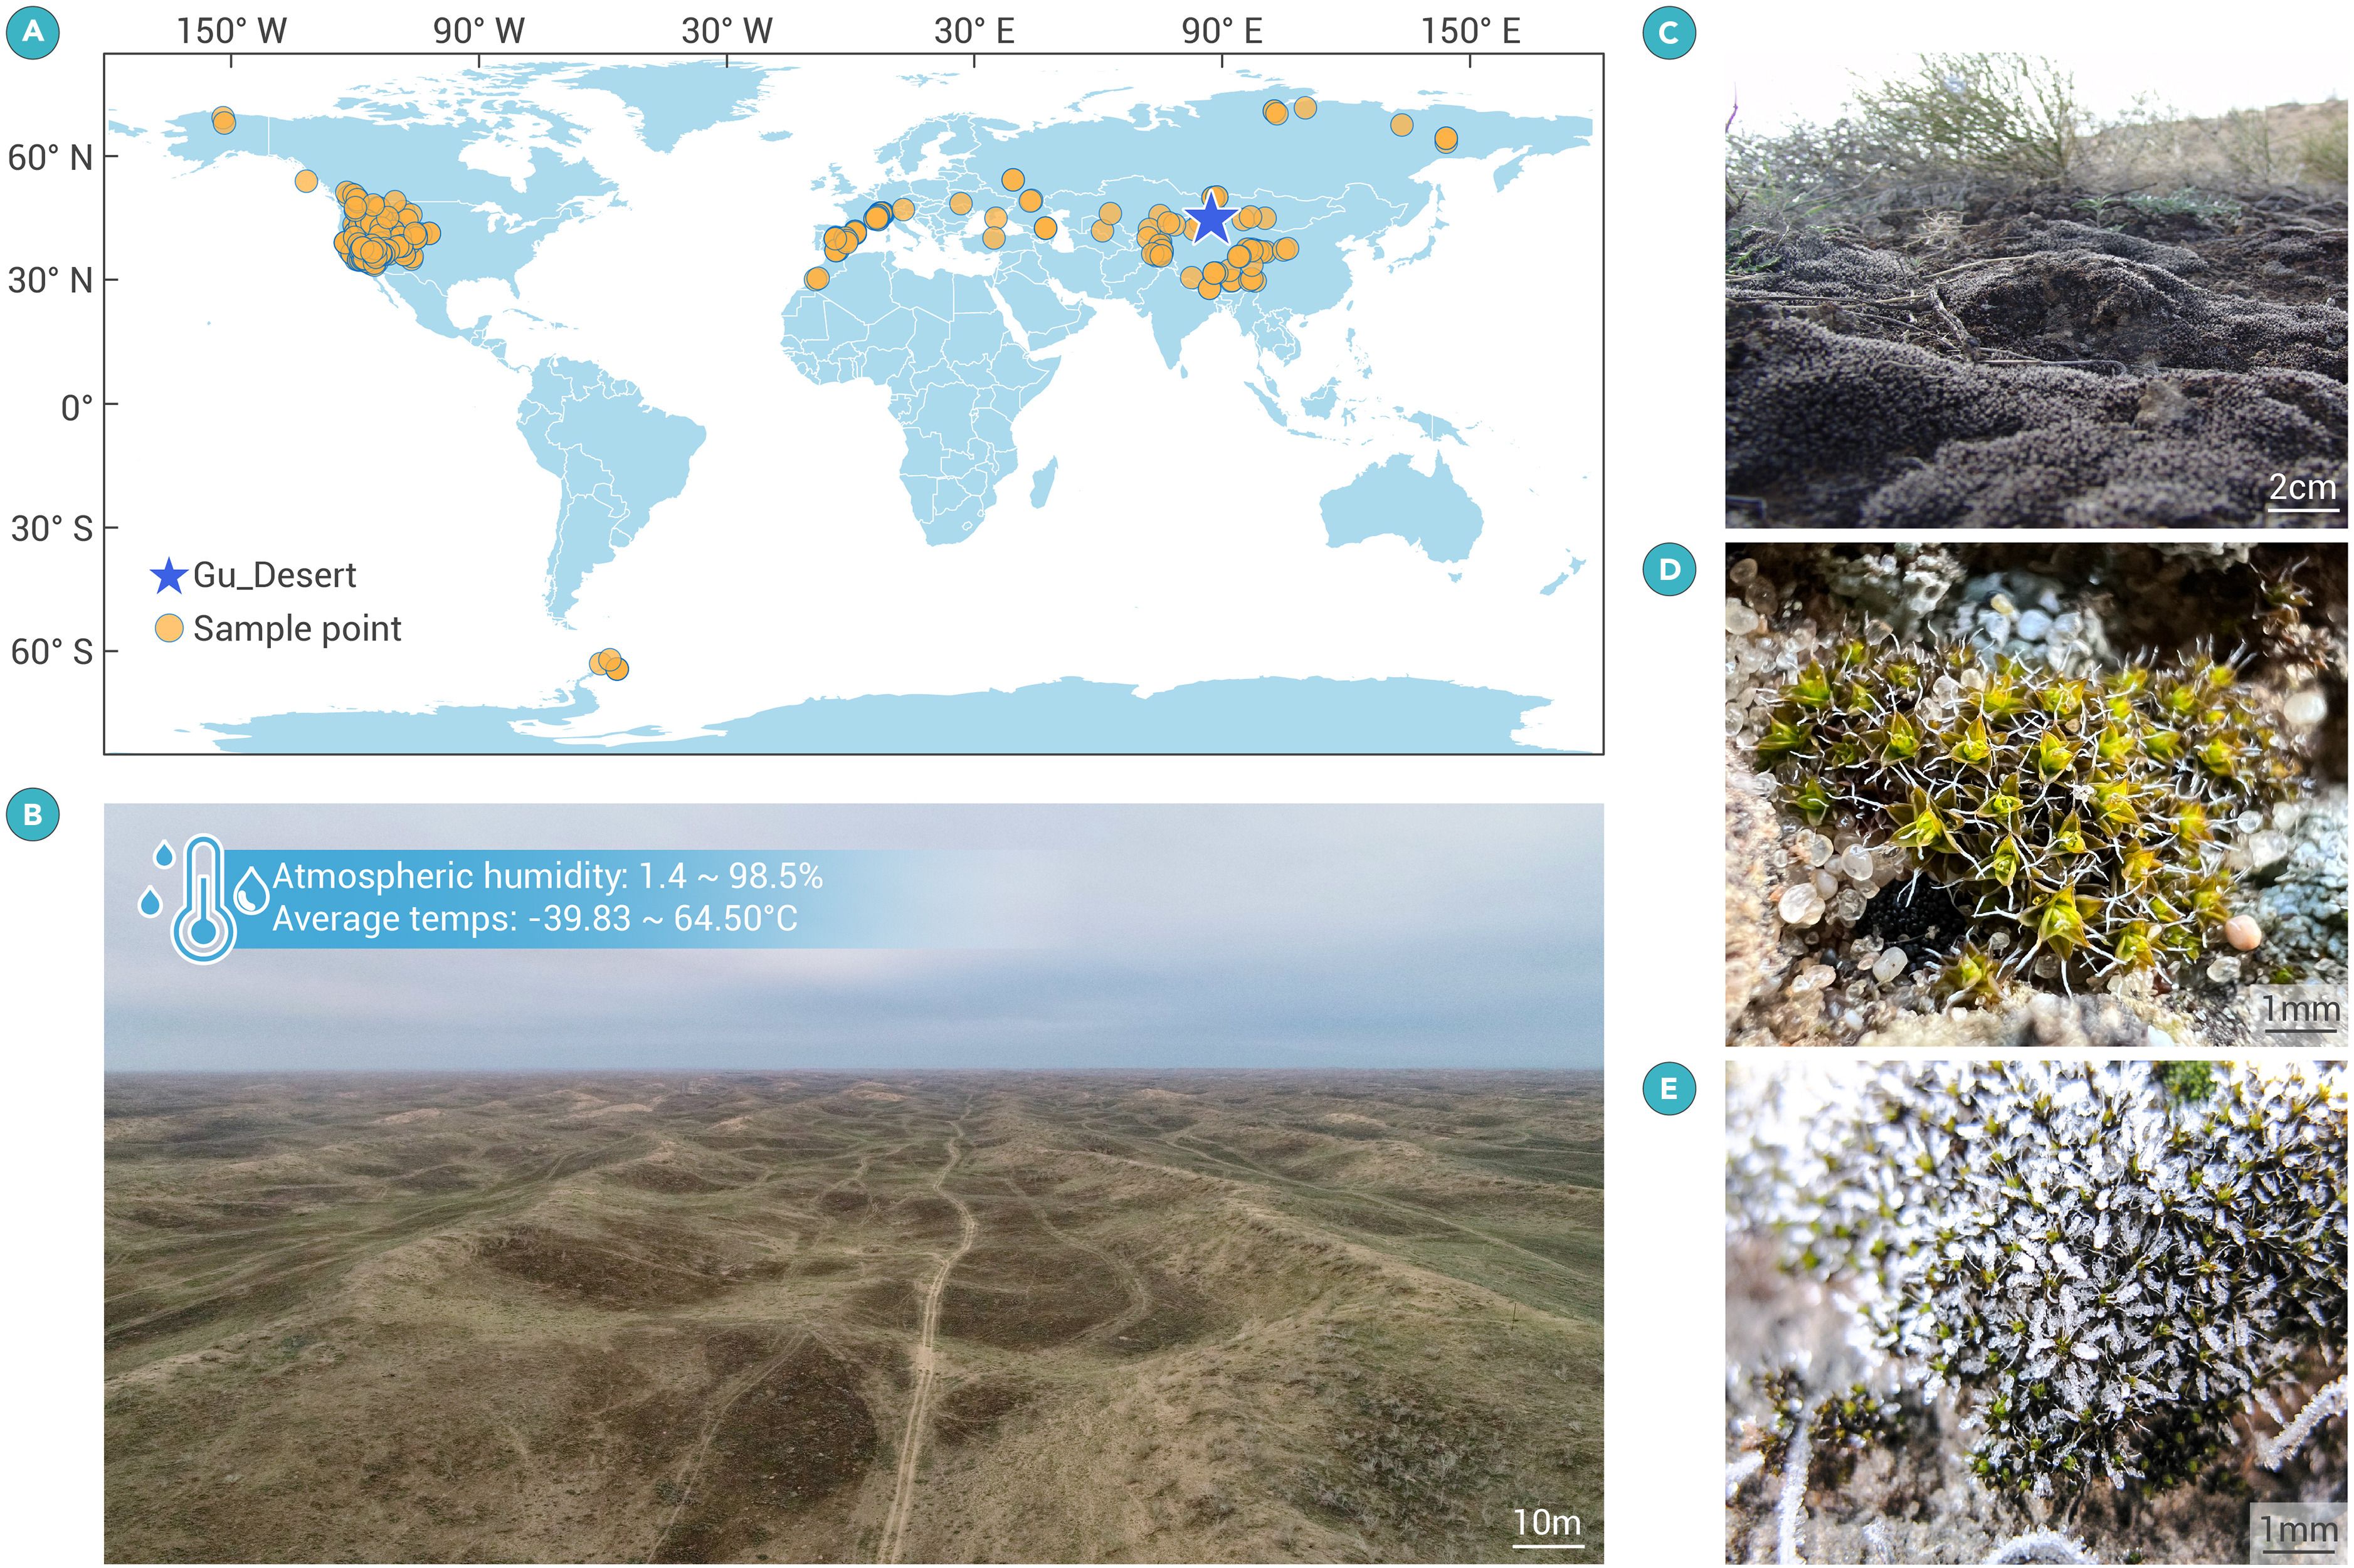Click the panel B circle label
The width and height of the screenshot is (2354, 1568).
click(33, 814)
